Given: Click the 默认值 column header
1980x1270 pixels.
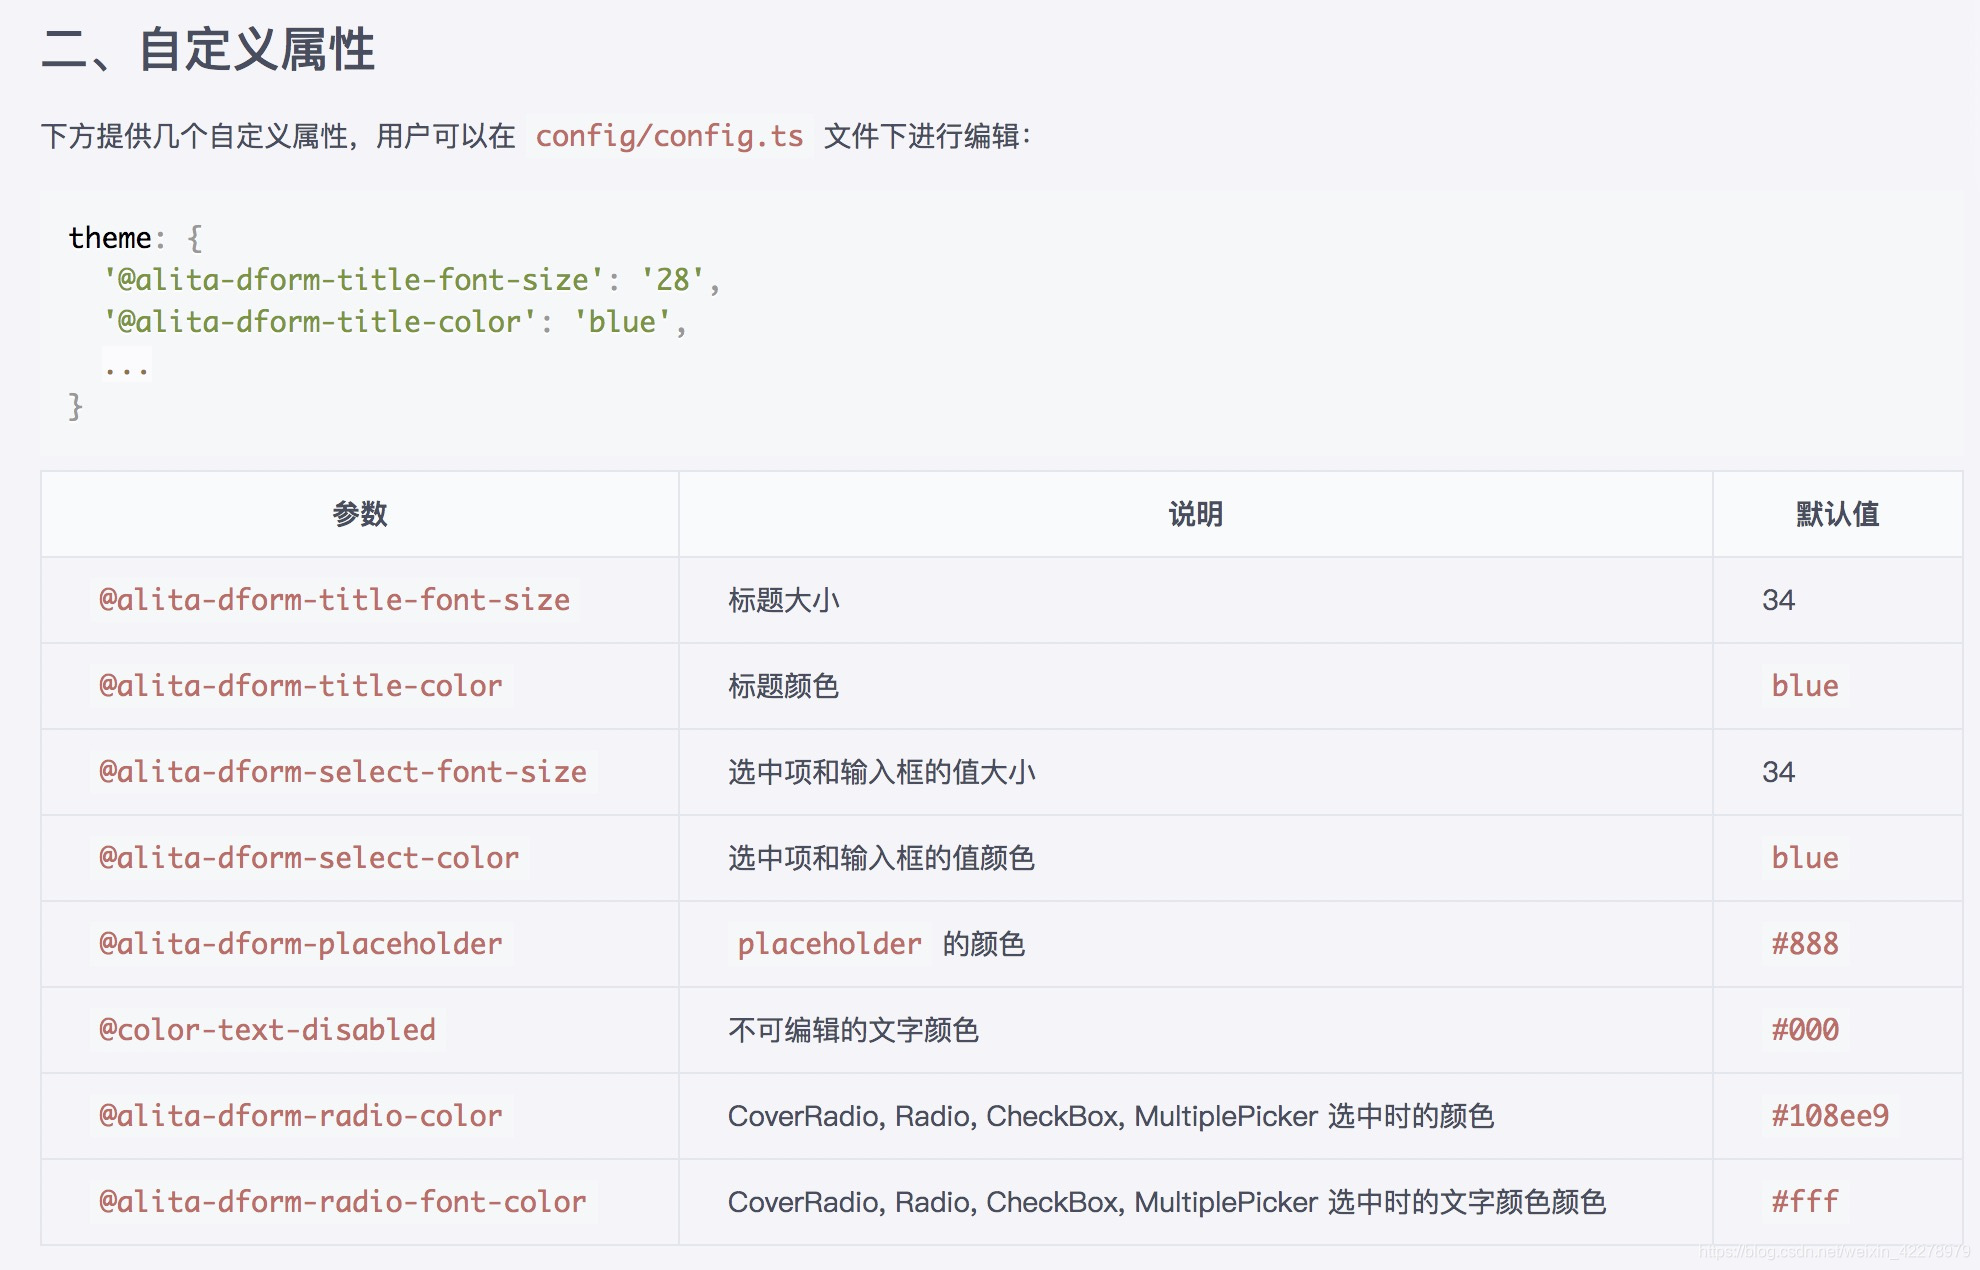Looking at the screenshot, I should (1837, 514).
